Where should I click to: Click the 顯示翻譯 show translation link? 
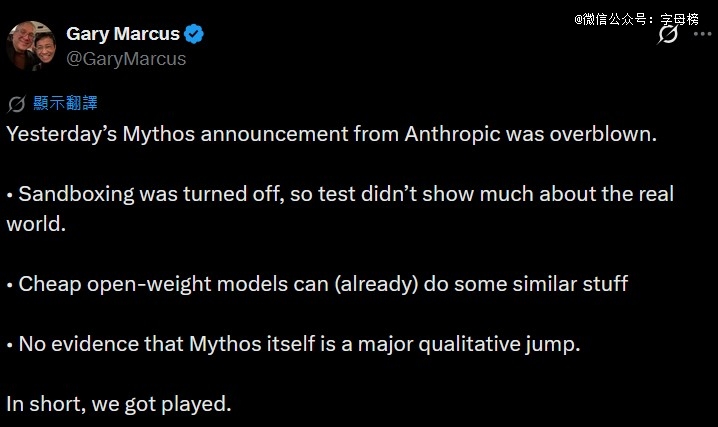click(65, 104)
